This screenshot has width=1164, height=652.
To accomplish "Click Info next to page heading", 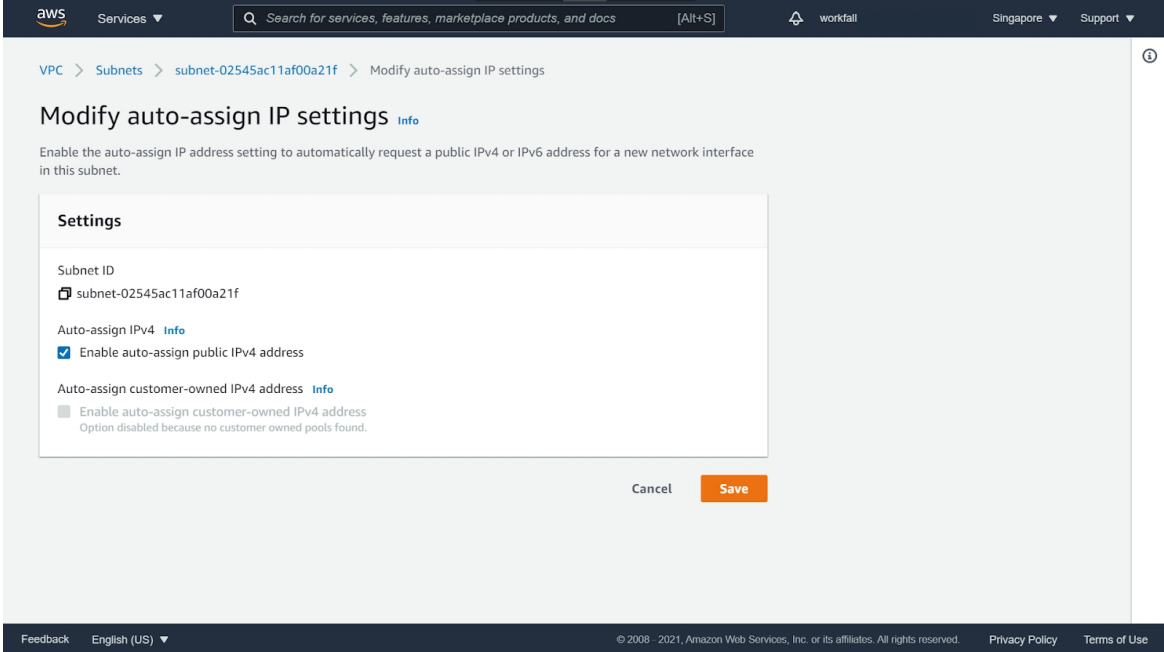I will [x=408, y=120].
